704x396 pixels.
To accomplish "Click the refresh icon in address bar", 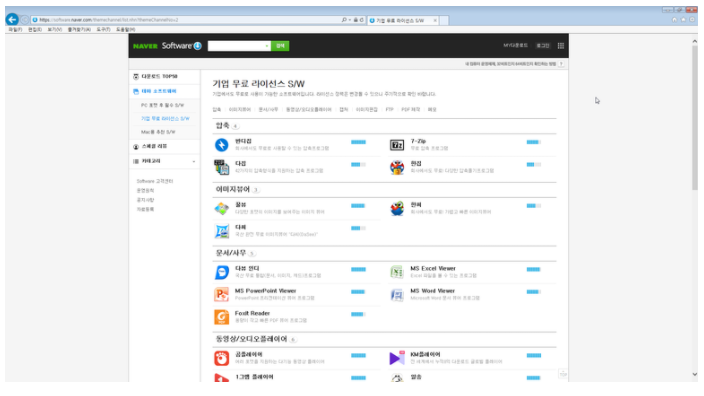I will coord(361,20).
